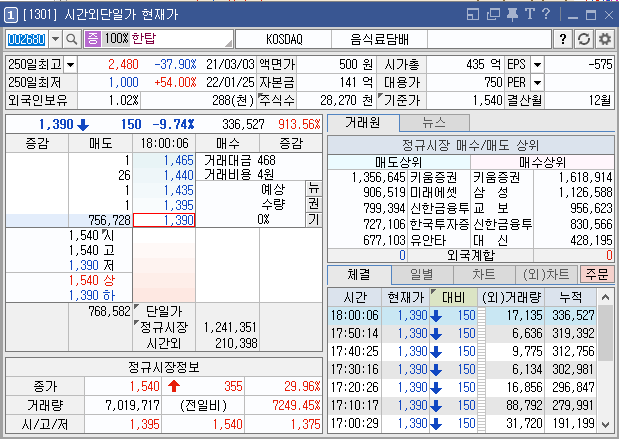Click the 시간 column header
619x439 pixels.
[355, 297]
